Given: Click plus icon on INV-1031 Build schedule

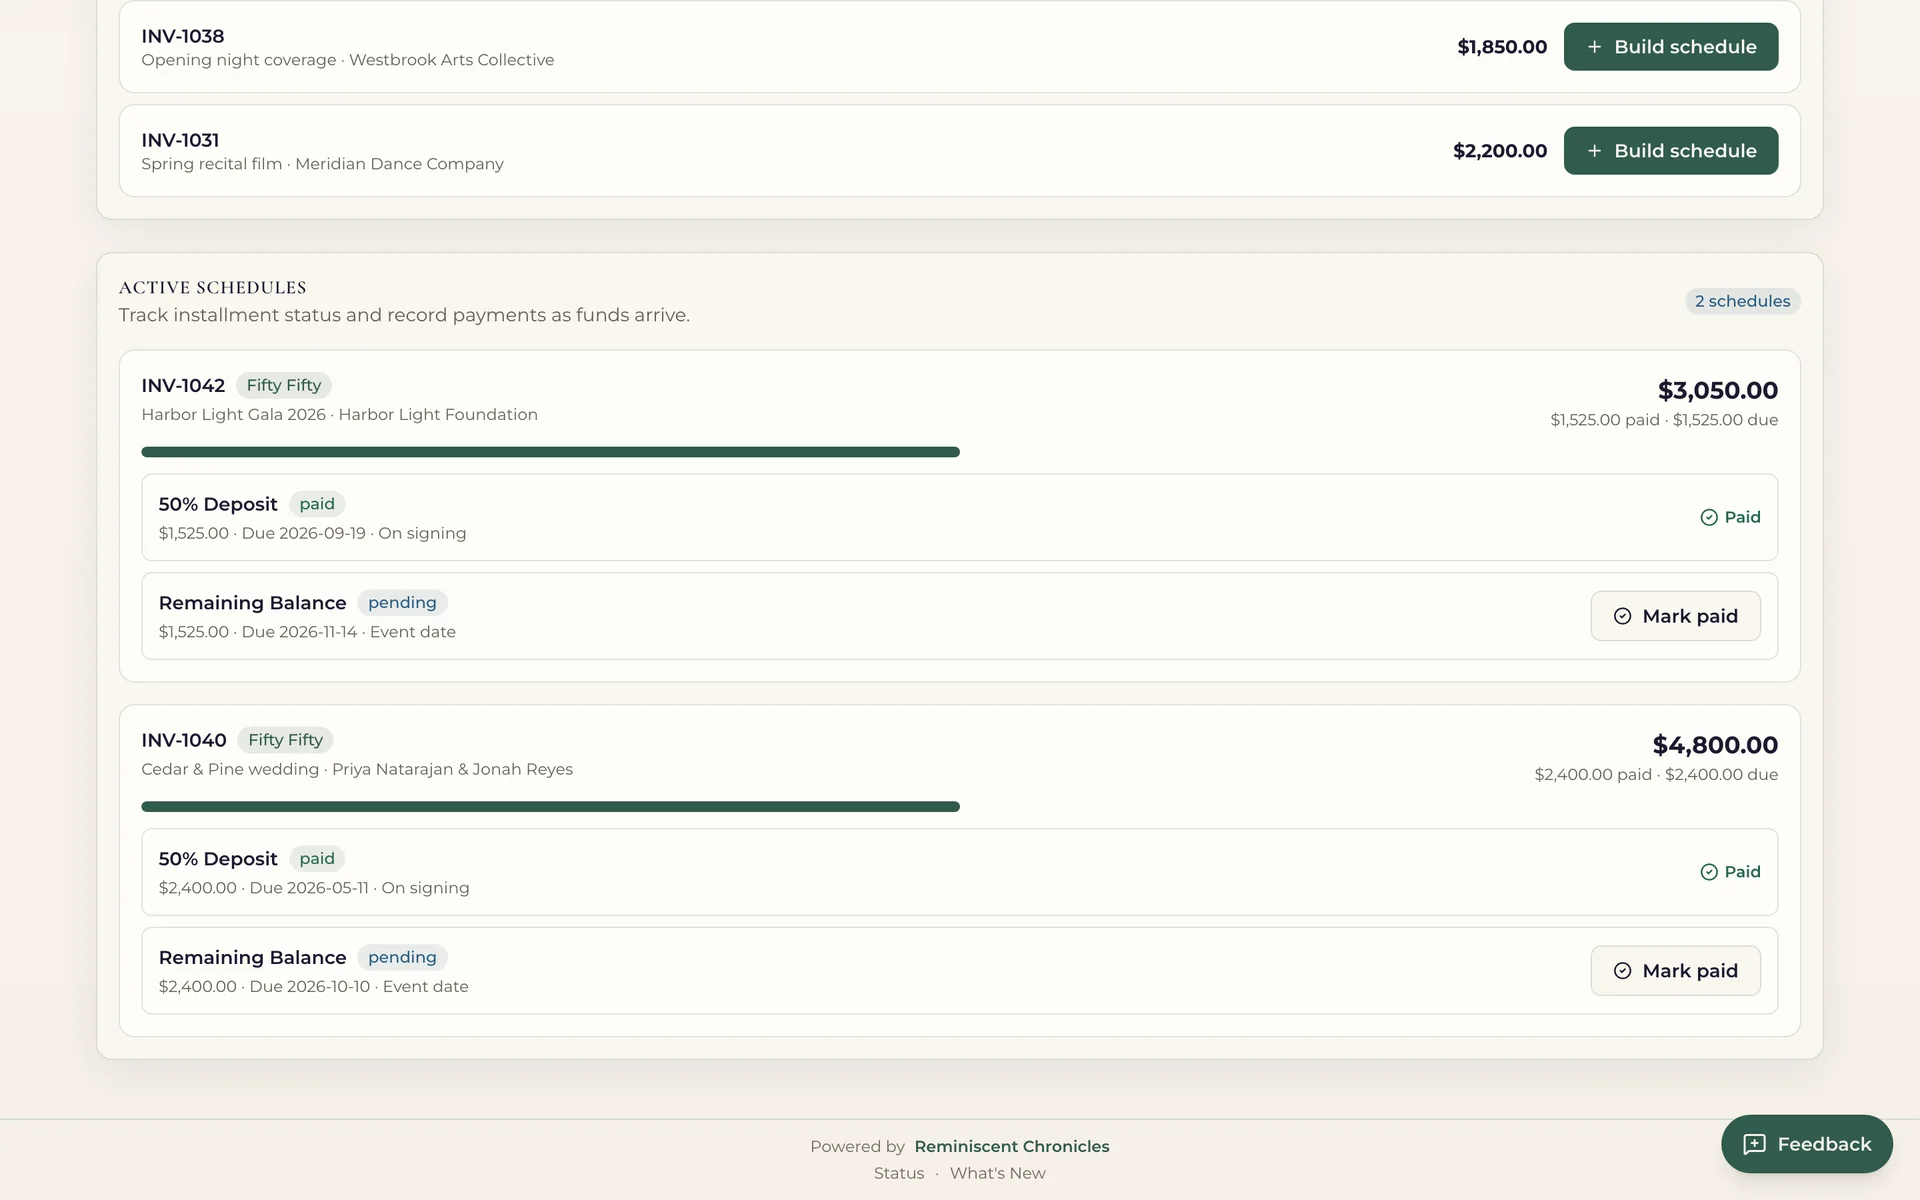Looking at the screenshot, I should [x=1595, y=151].
